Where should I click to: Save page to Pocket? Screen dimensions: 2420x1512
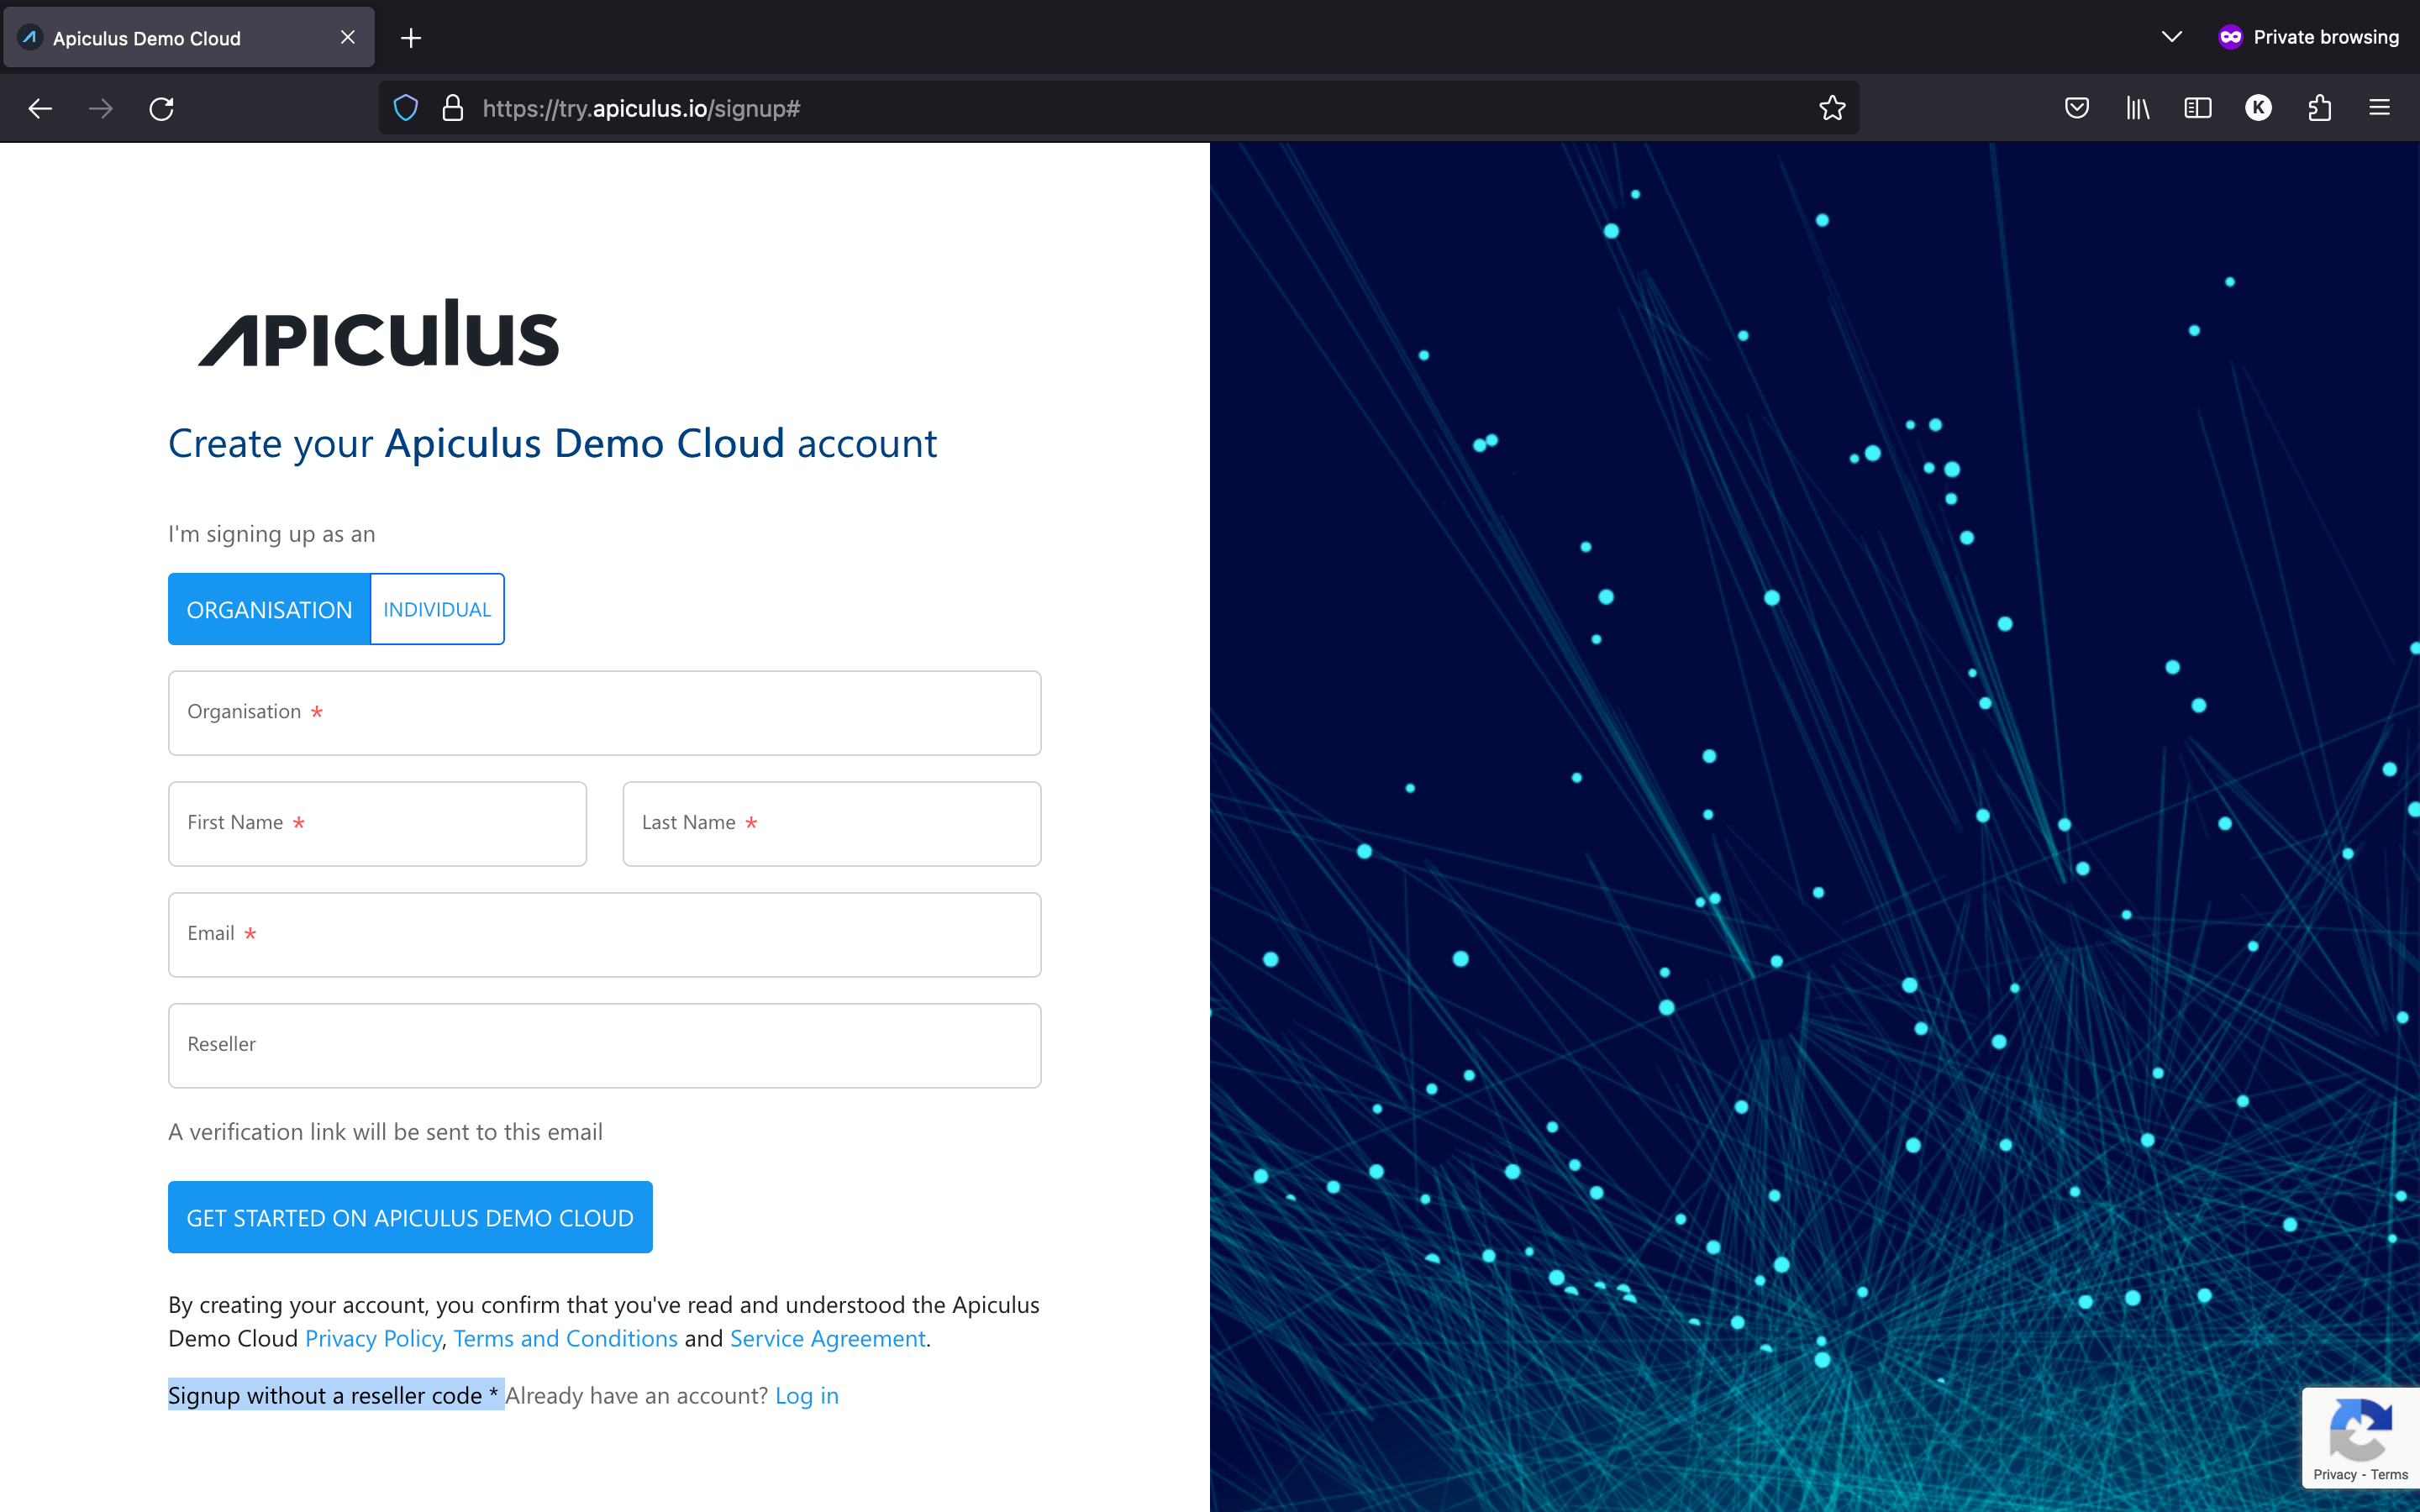tap(2076, 107)
